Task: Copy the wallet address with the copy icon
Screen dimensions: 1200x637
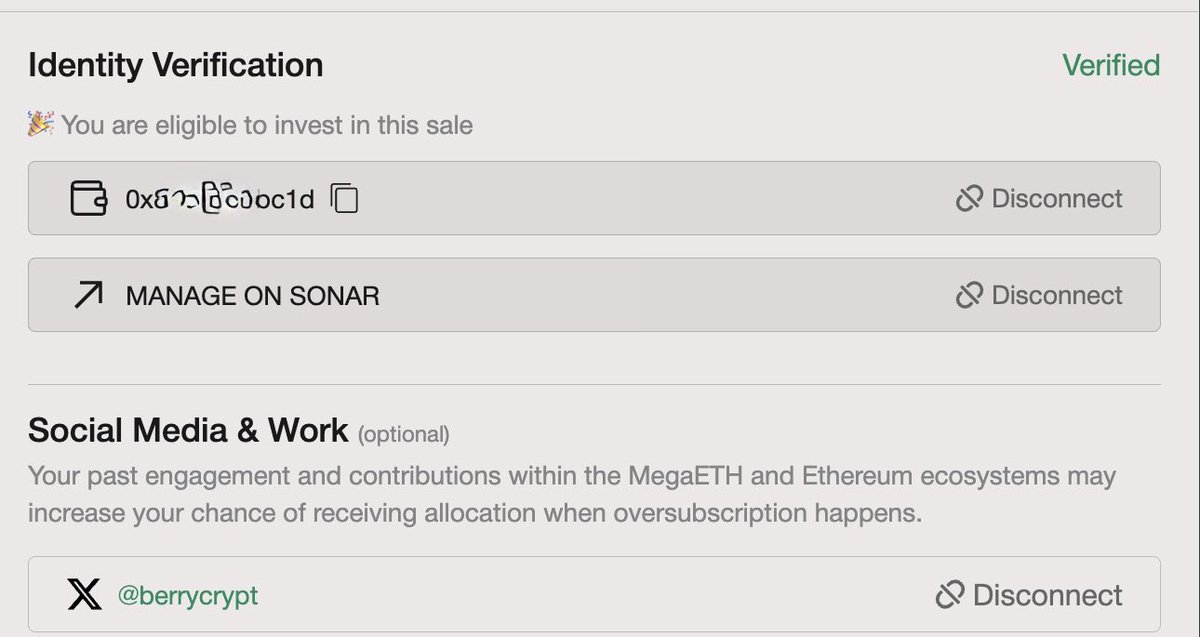Action: click(344, 198)
